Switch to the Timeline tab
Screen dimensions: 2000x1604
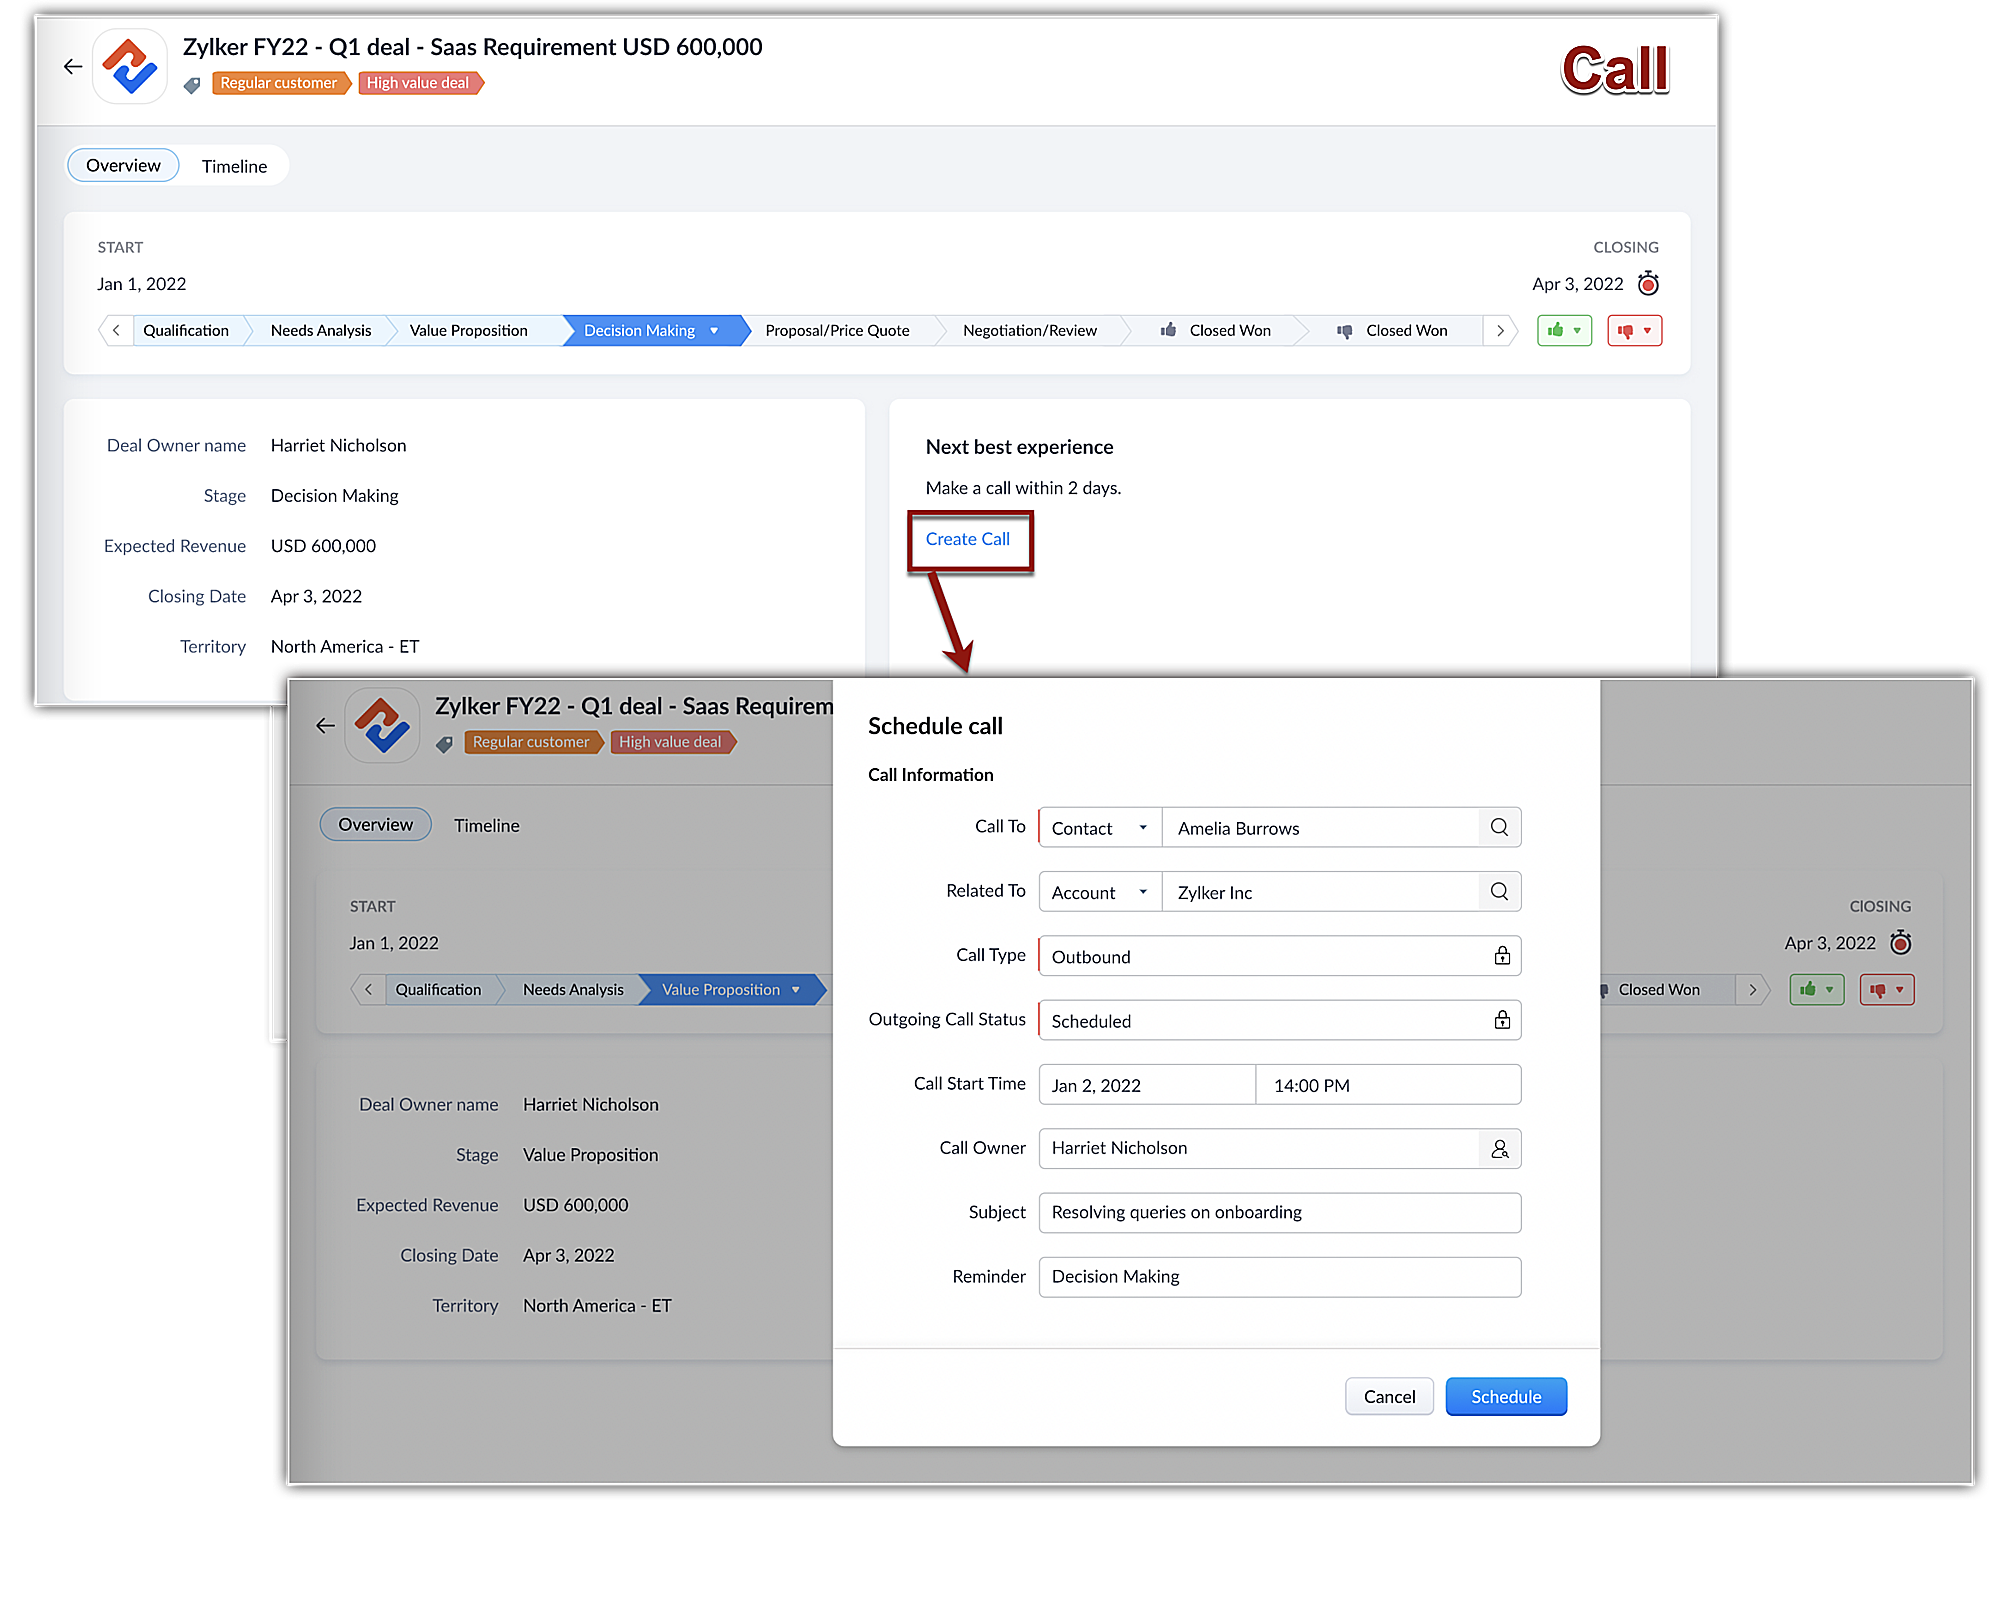coord(234,166)
